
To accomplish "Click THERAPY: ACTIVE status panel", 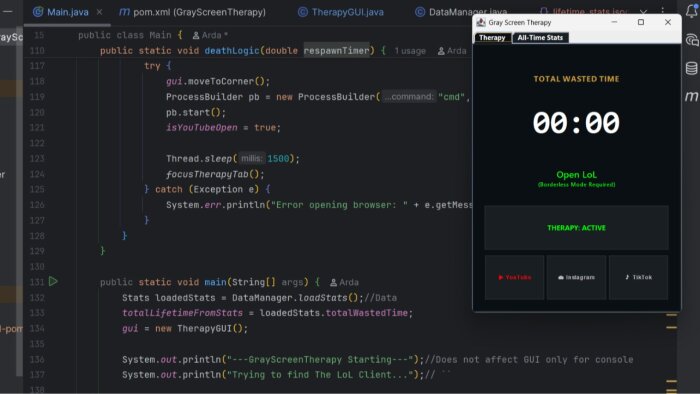I will pos(576,228).
